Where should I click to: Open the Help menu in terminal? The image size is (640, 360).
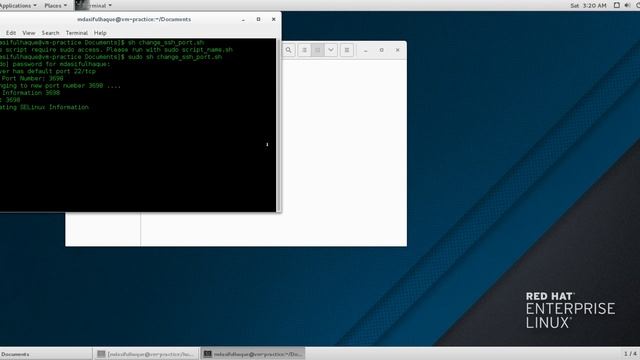pos(100,33)
